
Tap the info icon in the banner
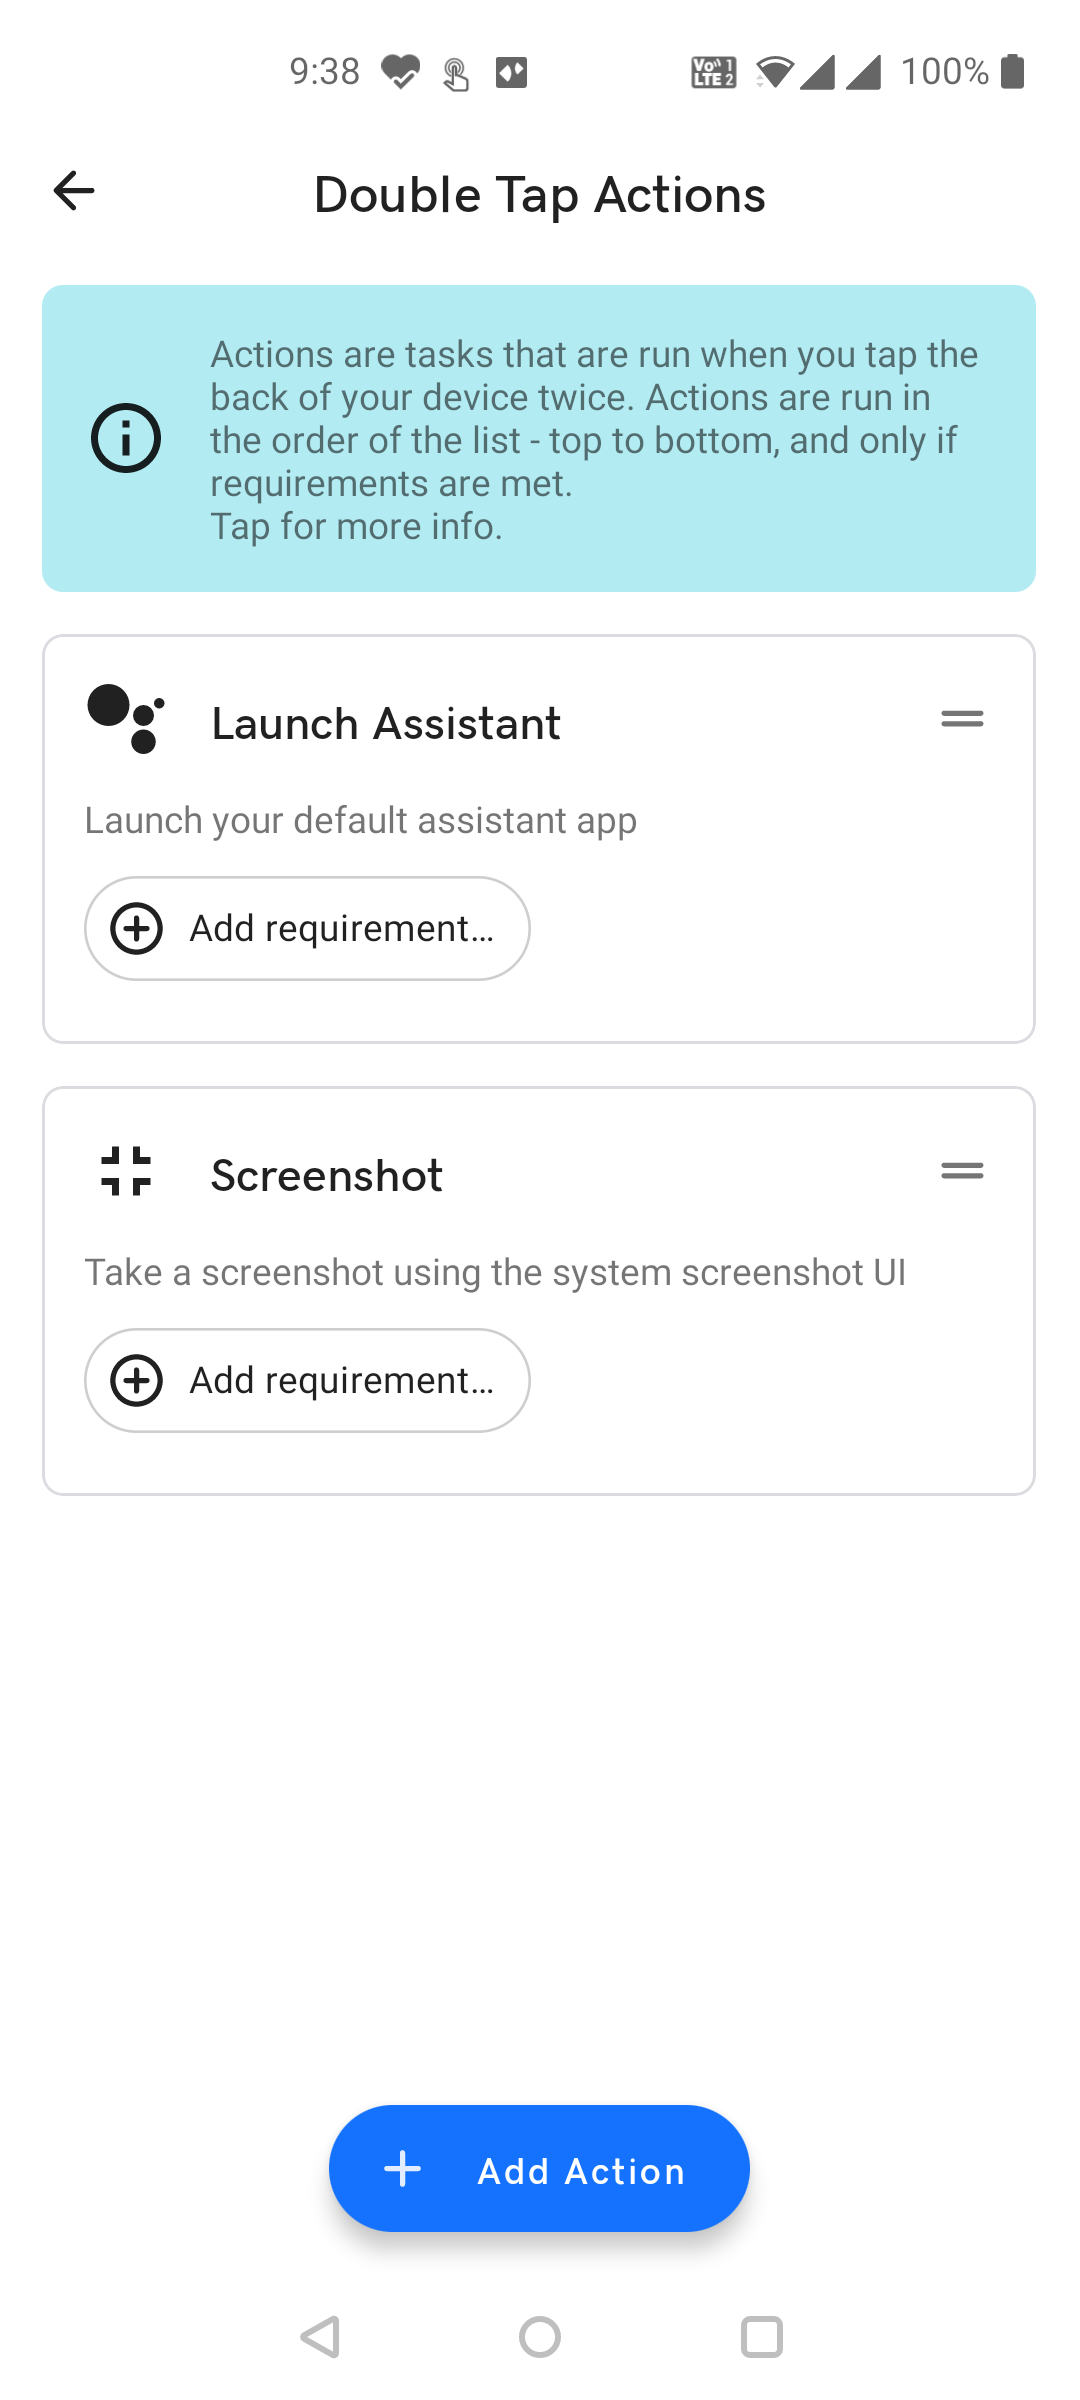click(126, 437)
